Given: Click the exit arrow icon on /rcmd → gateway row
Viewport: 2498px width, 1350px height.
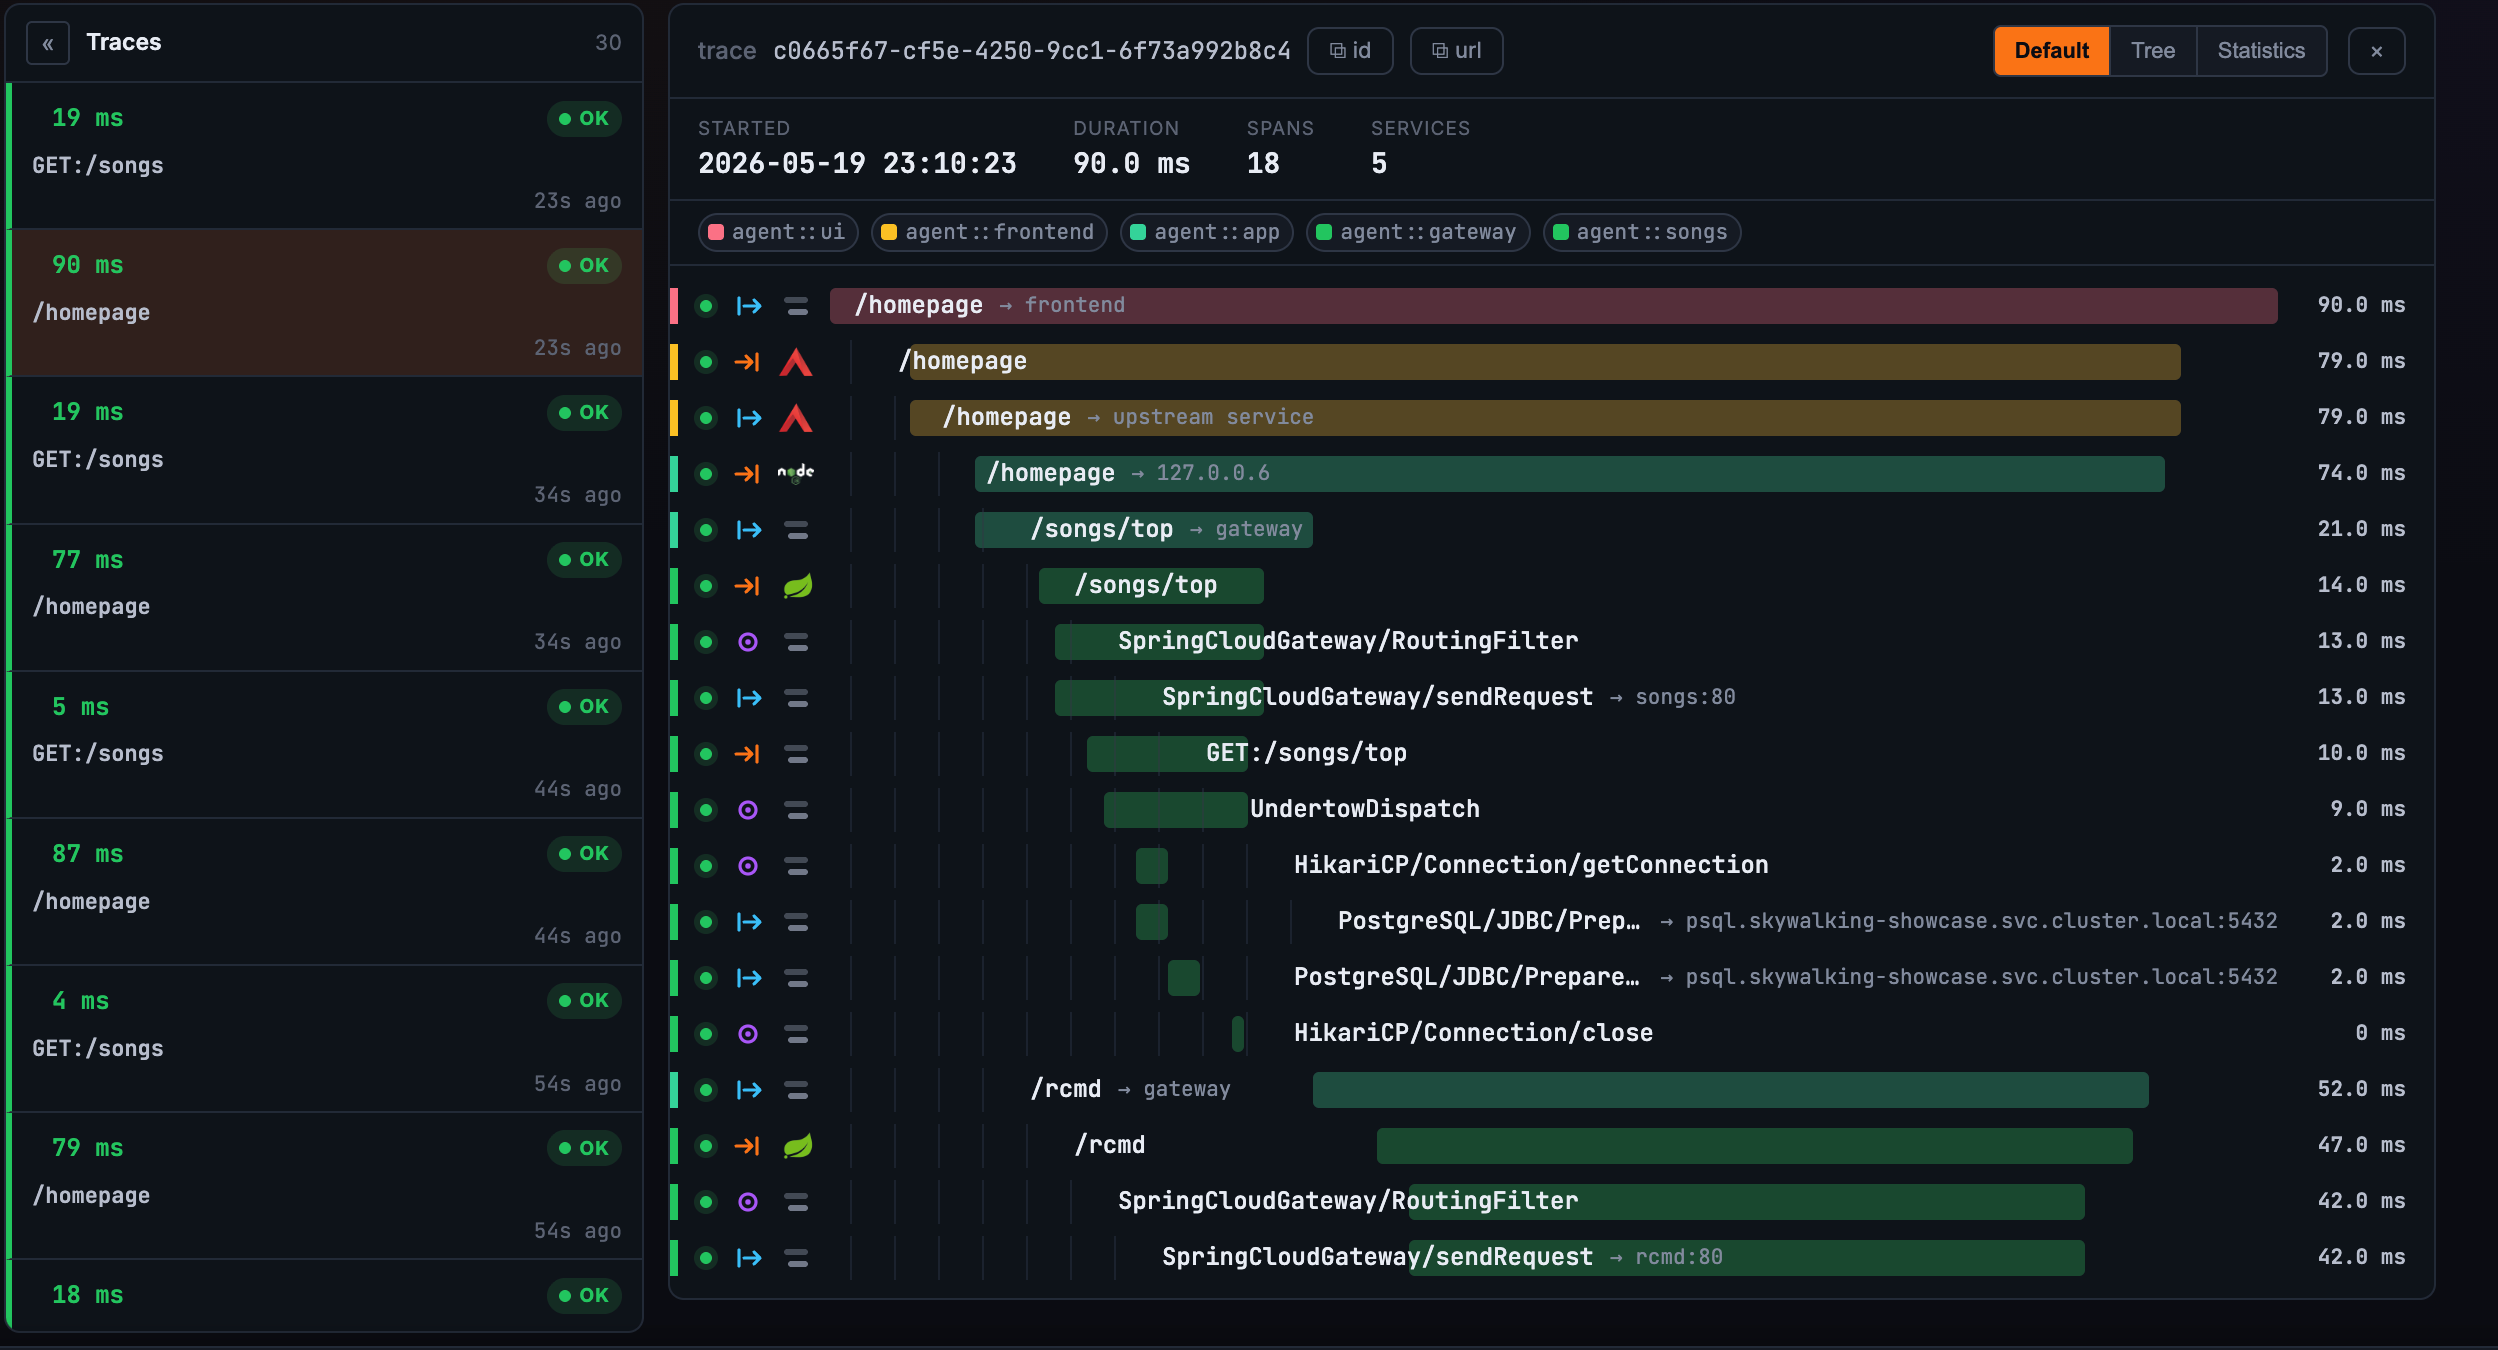Looking at the screenshot, I should click(749, 1090).
